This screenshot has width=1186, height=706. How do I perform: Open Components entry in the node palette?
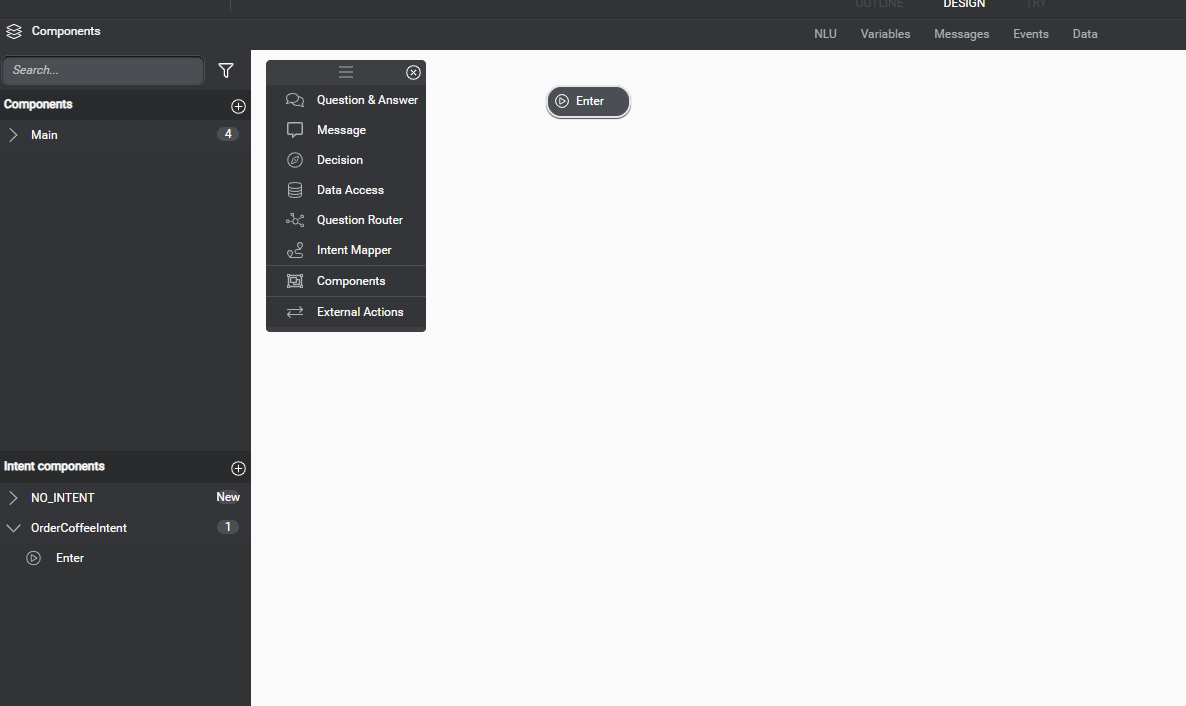coord(350,281)
